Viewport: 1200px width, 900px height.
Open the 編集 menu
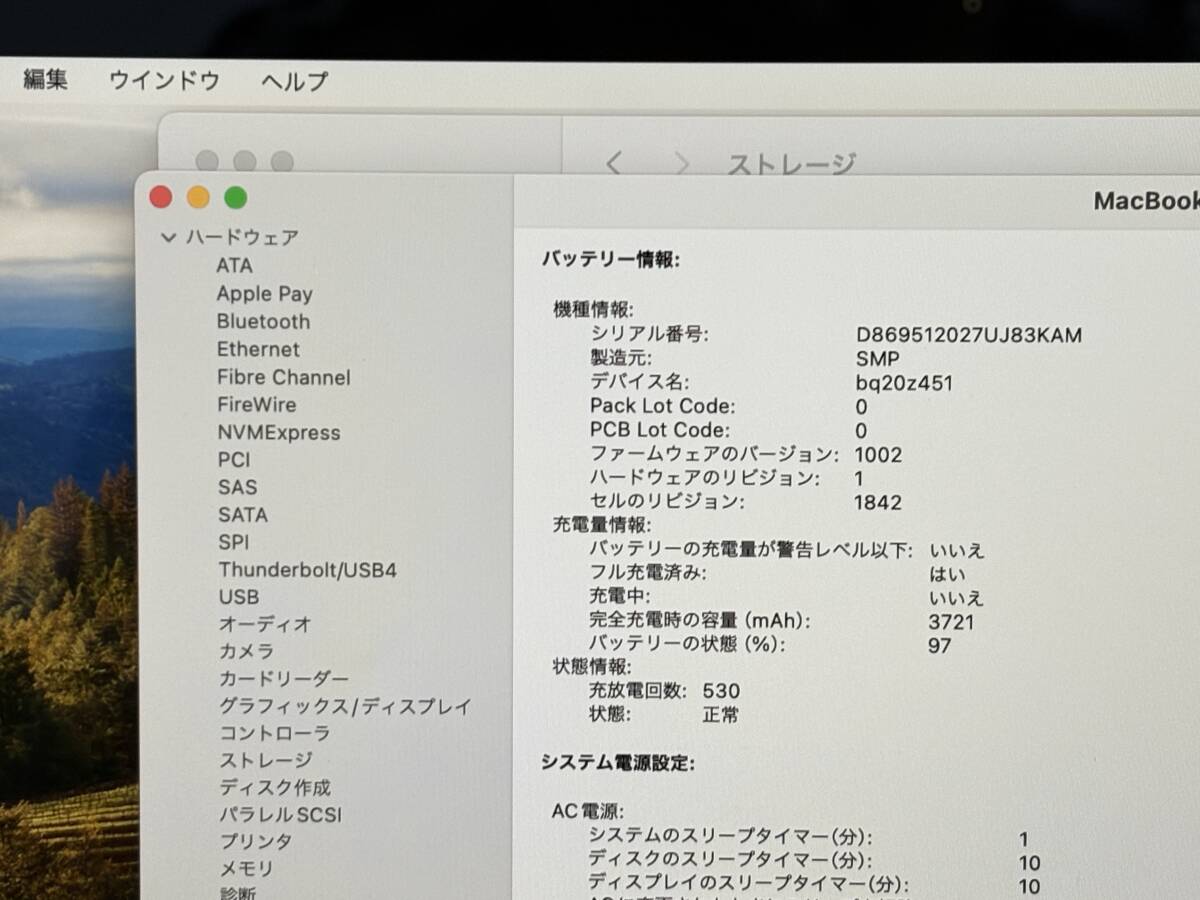pyautogui.click(x=45, y=80)
